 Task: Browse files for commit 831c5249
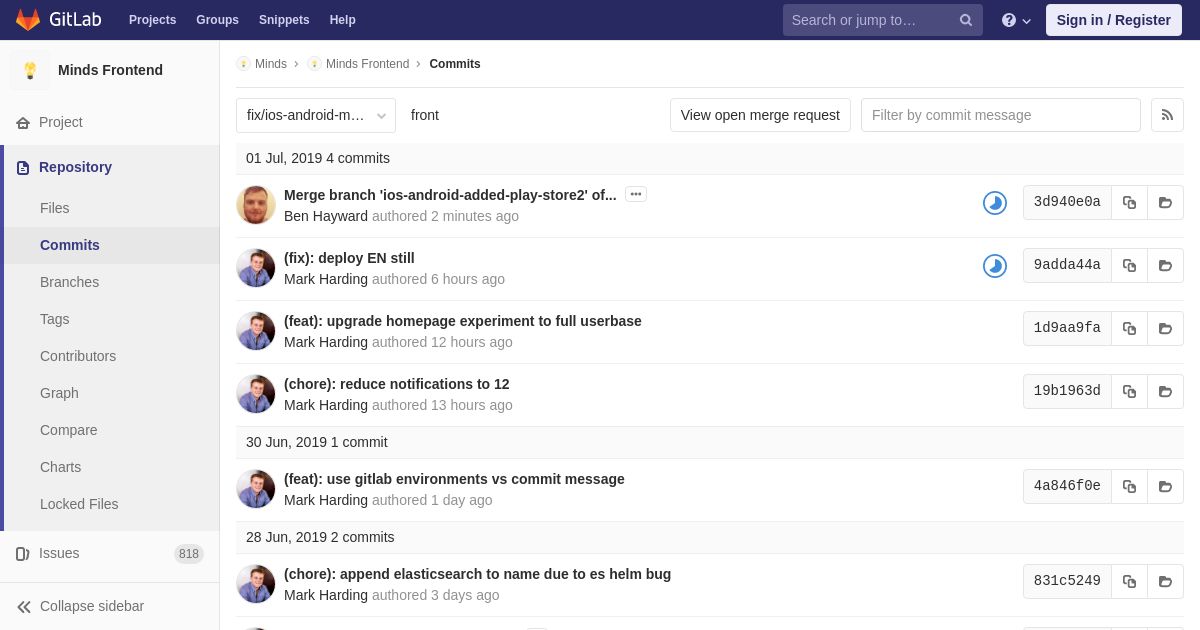[1165, 581]
